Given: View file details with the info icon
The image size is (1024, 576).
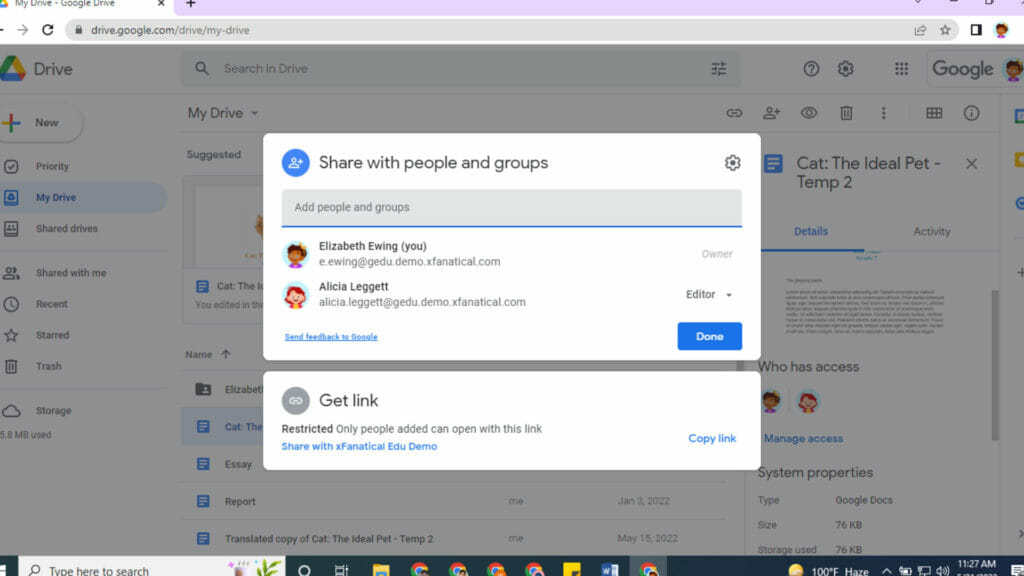Looking at the screenshot, I should 971,113.
